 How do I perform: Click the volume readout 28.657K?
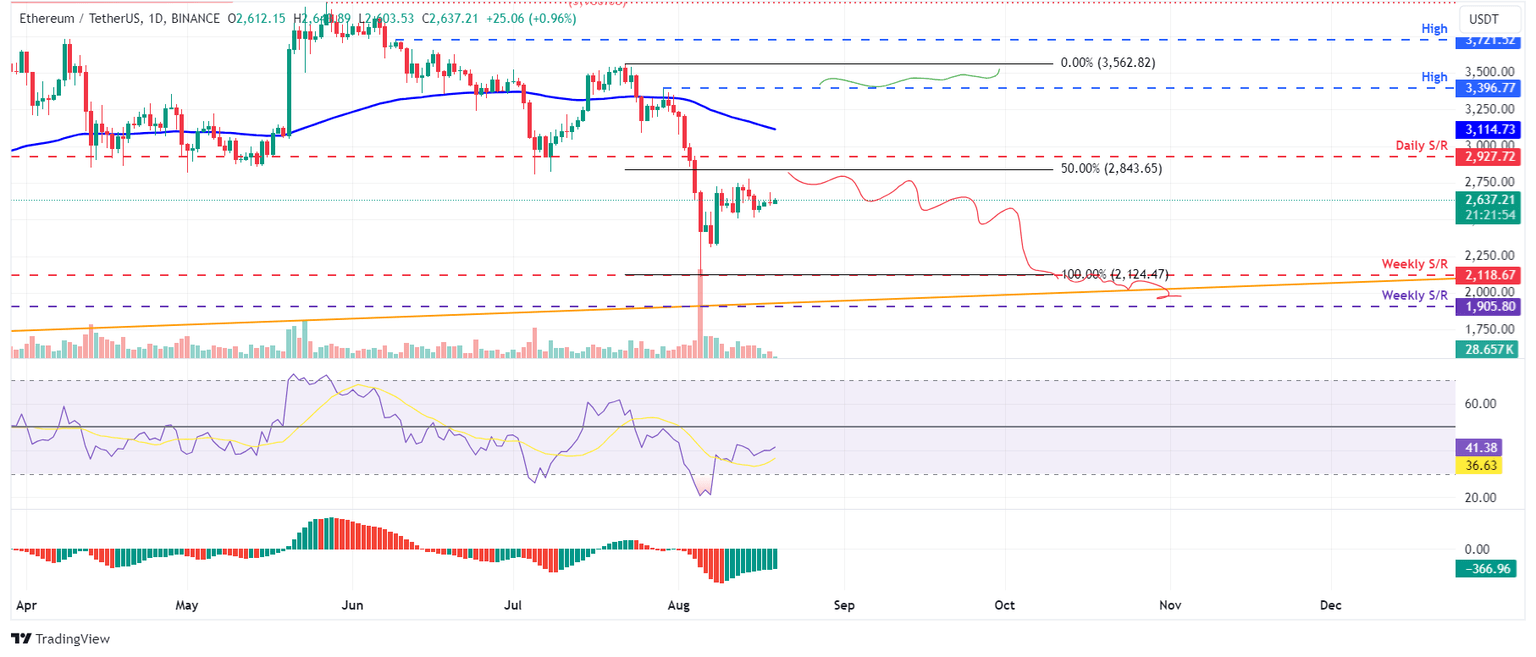[1486, 349]
